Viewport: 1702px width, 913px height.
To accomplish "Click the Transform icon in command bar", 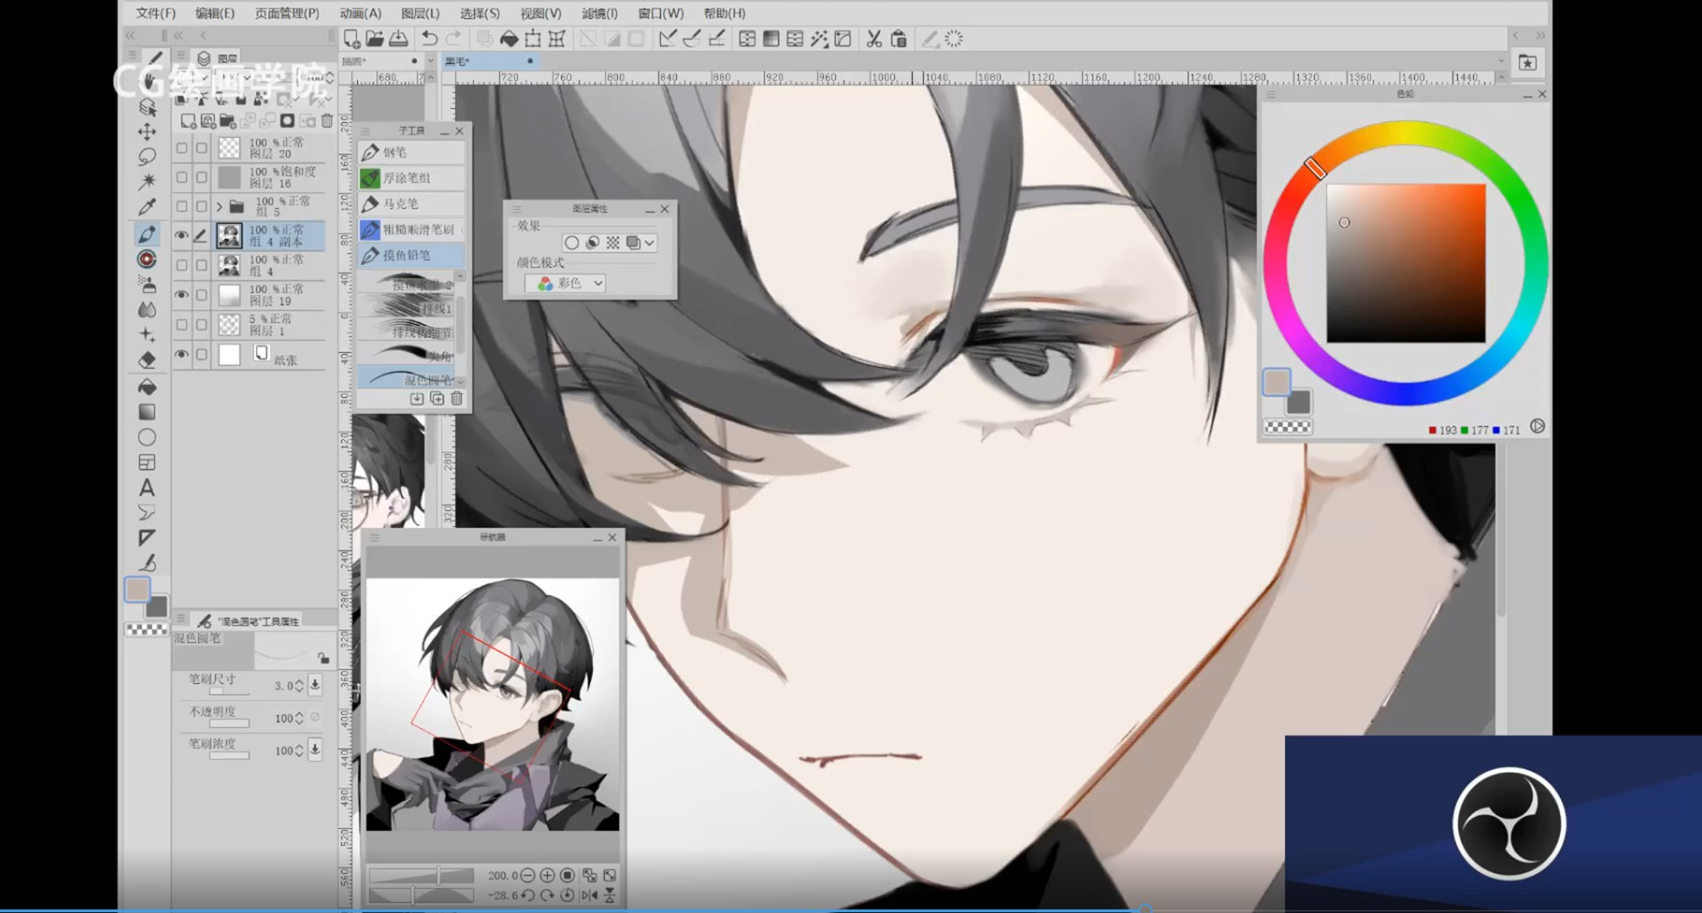I will click(x=533, y=39).
